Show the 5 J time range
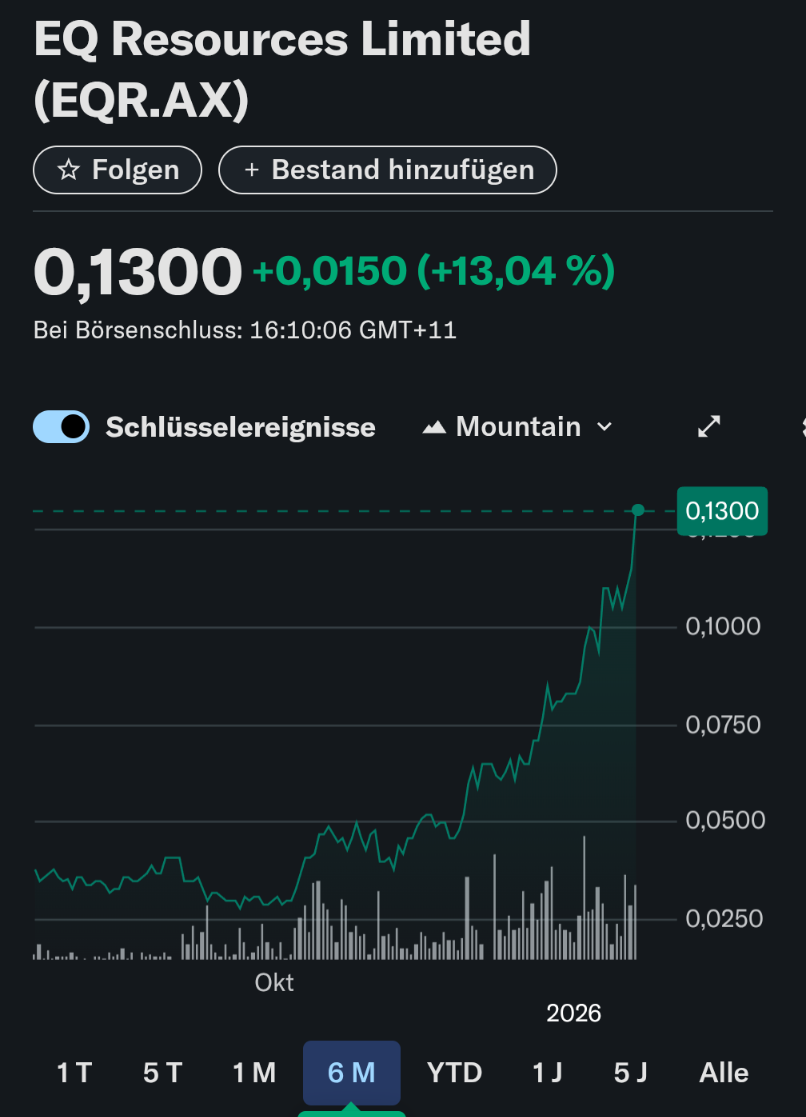 [x=630, y=1073]
